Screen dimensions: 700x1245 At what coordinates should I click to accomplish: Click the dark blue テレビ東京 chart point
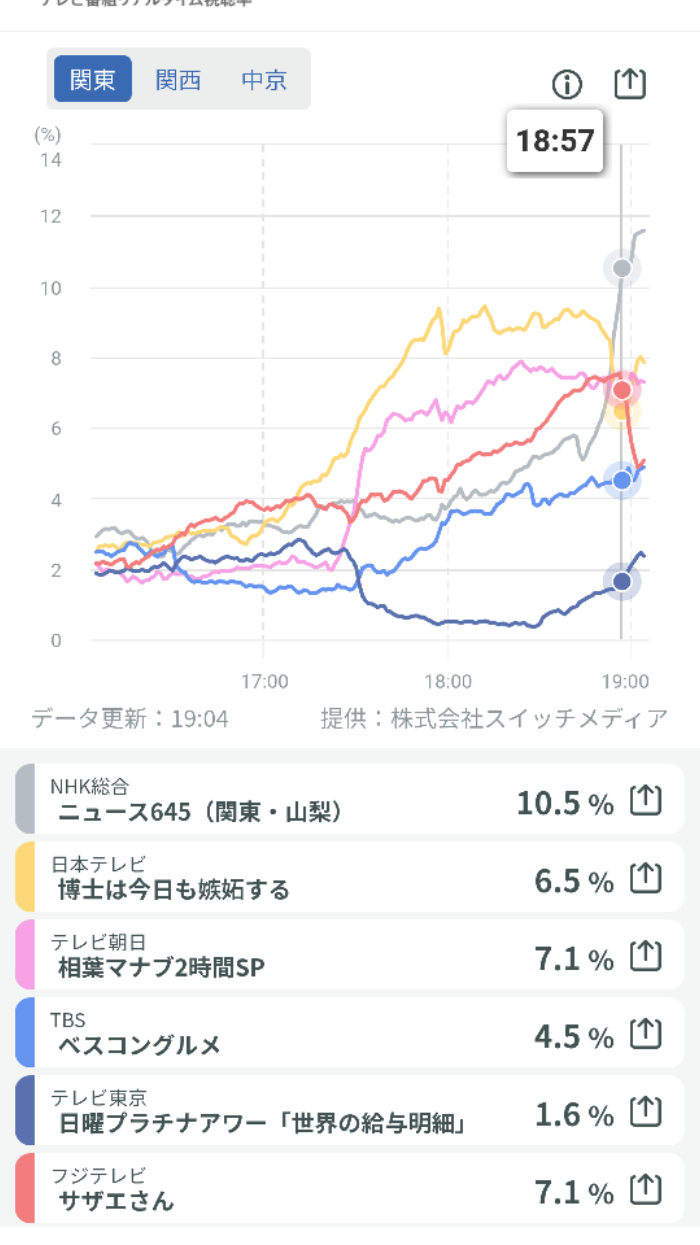[622, 581]
